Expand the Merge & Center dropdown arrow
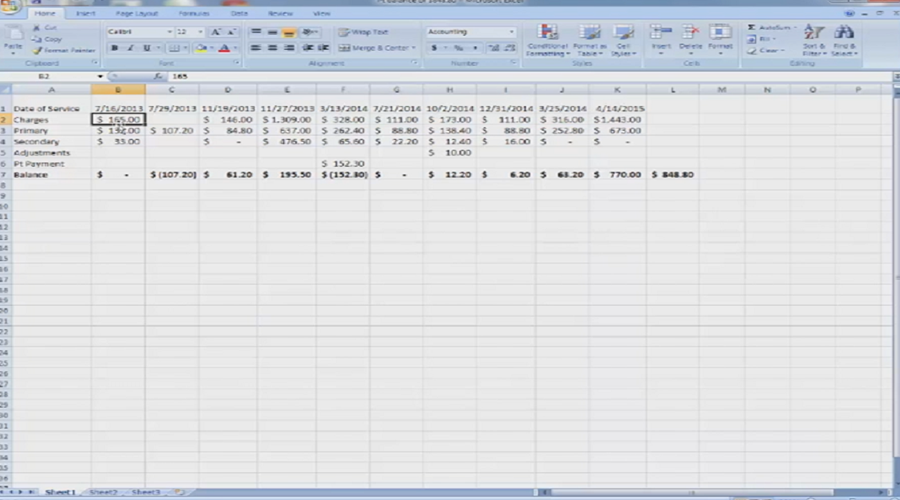Screen dimensions: 900x500 click(x=413, y=48)
